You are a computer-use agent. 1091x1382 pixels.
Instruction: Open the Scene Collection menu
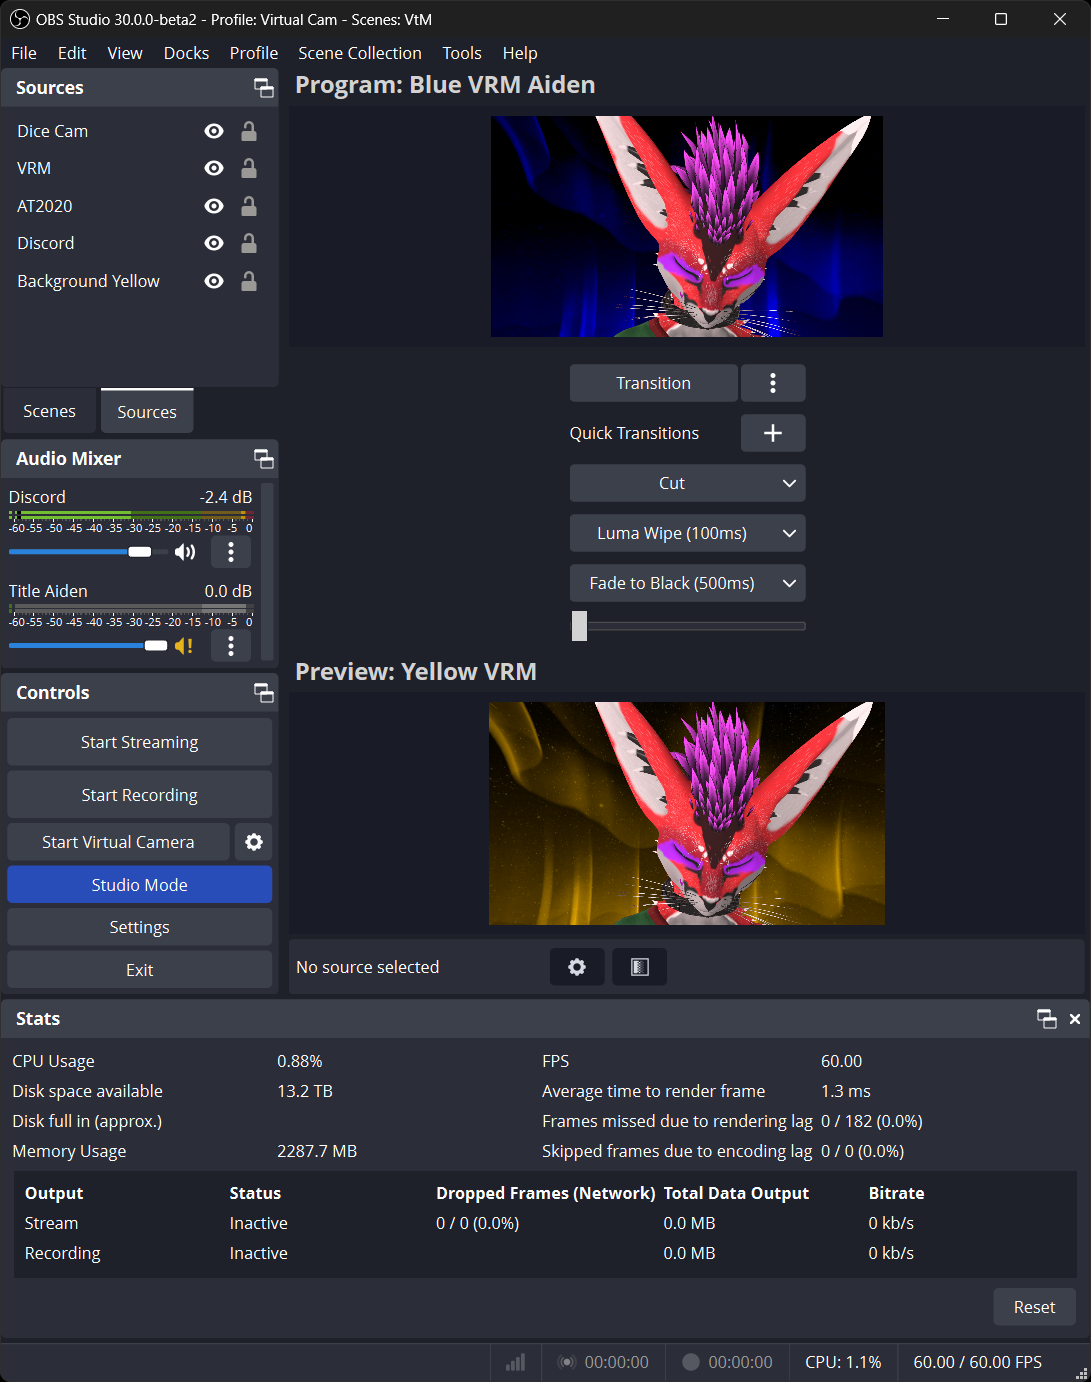pos(359,53)
